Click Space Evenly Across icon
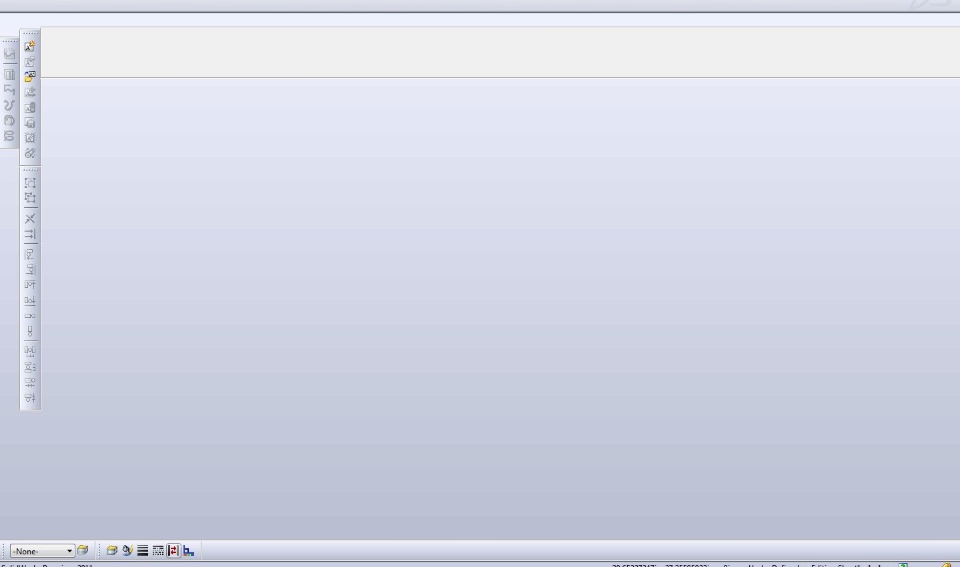The image size is (960, 567). click(x=29, y=351)
